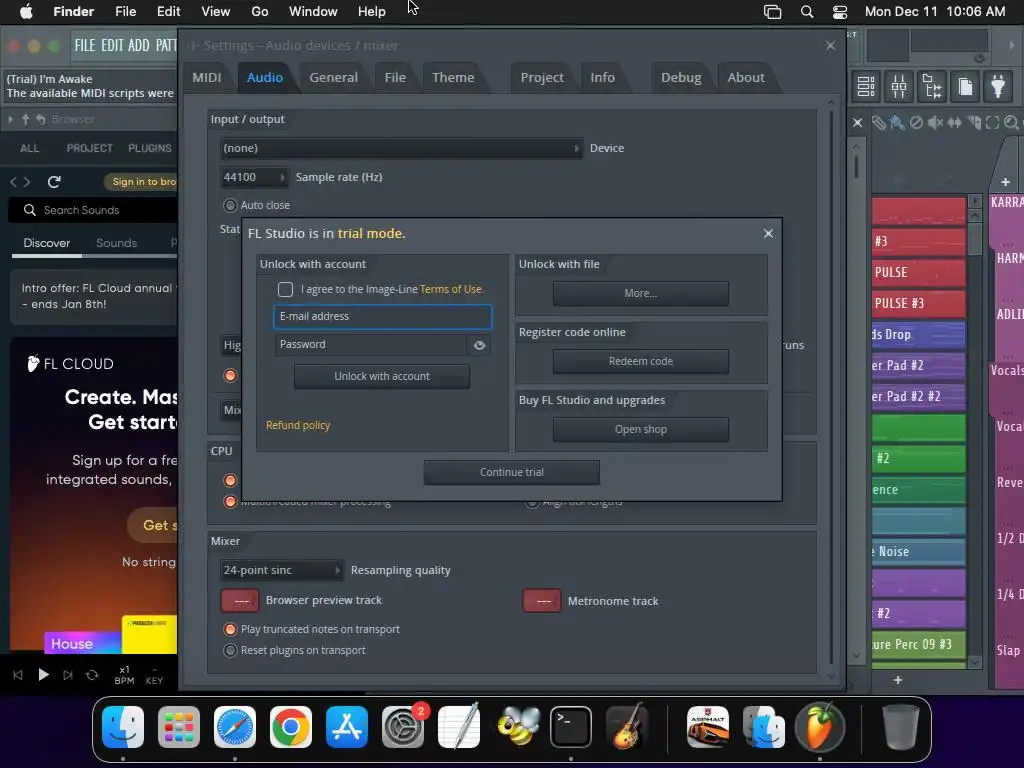Toggle the first CPU section option above mixer processing
The width and height of the screenshot is (1024, 768).
pyautogui.click(x=230, y=481)
